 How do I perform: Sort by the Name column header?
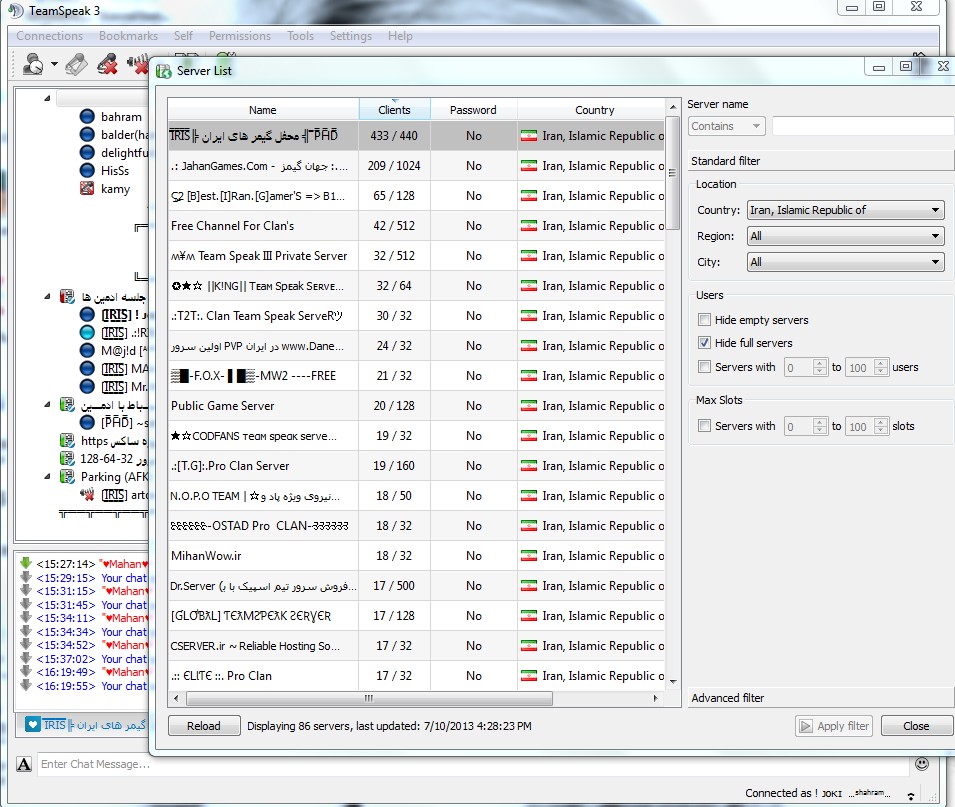[263, 110]
